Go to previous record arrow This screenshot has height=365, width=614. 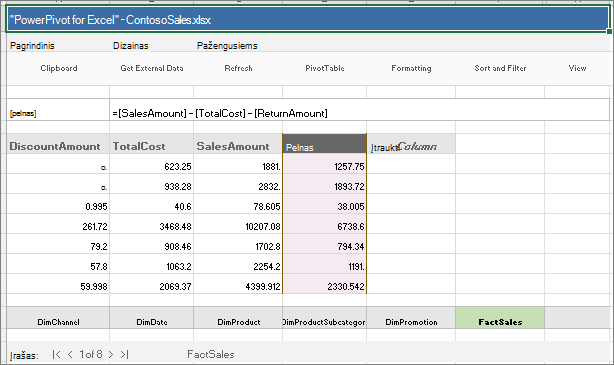pyautogui.click(x=70, y=354)
